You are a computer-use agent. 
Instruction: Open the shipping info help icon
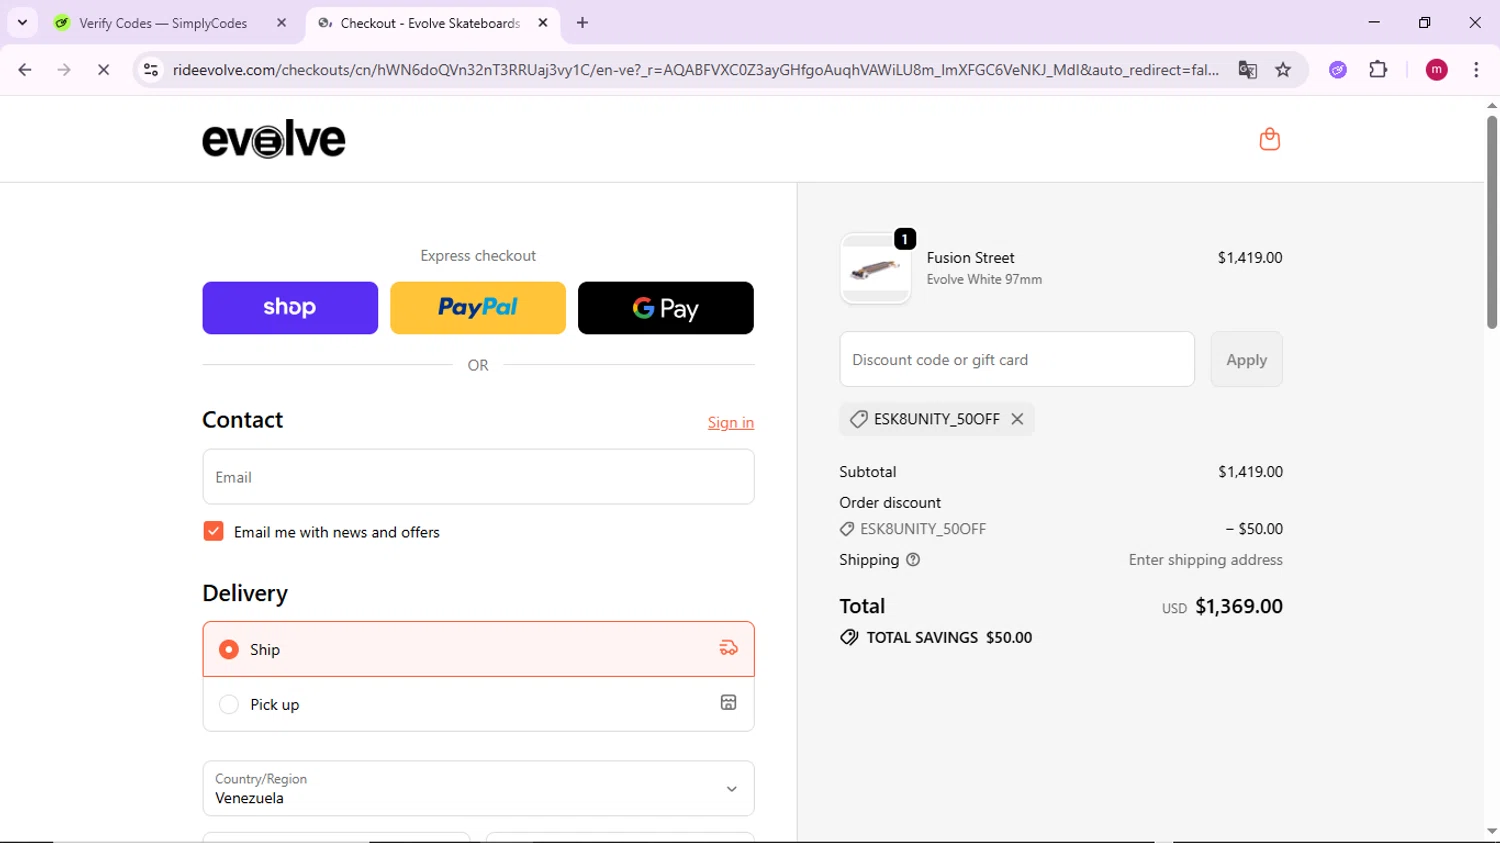(913, 560)
